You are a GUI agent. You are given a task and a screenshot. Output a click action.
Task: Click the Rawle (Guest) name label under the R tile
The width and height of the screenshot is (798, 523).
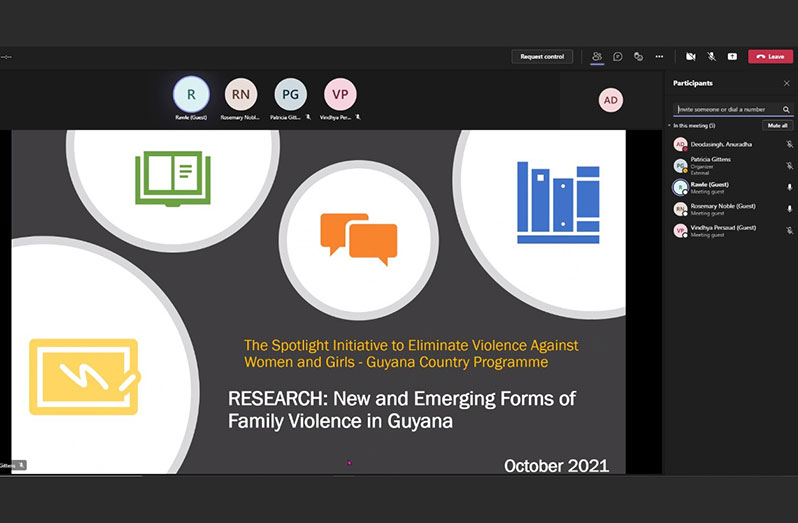click(x=191, y=118)
